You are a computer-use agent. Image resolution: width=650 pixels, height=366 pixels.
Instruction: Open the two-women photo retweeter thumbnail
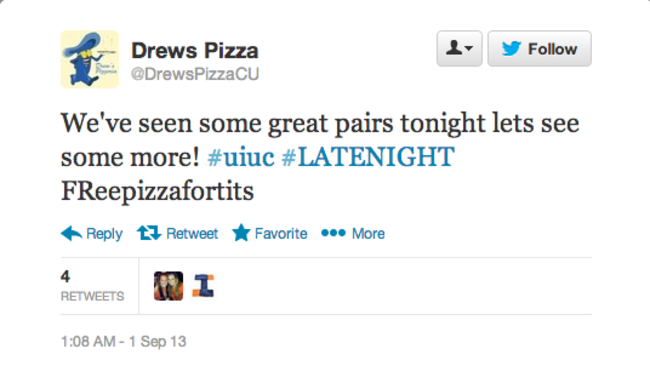168,286
